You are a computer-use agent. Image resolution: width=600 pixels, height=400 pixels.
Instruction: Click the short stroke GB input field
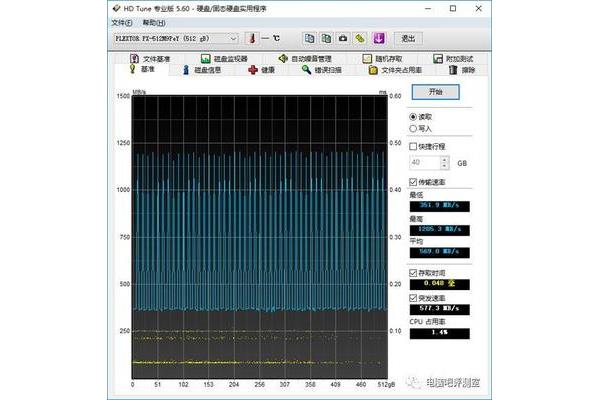pos(425,163)
